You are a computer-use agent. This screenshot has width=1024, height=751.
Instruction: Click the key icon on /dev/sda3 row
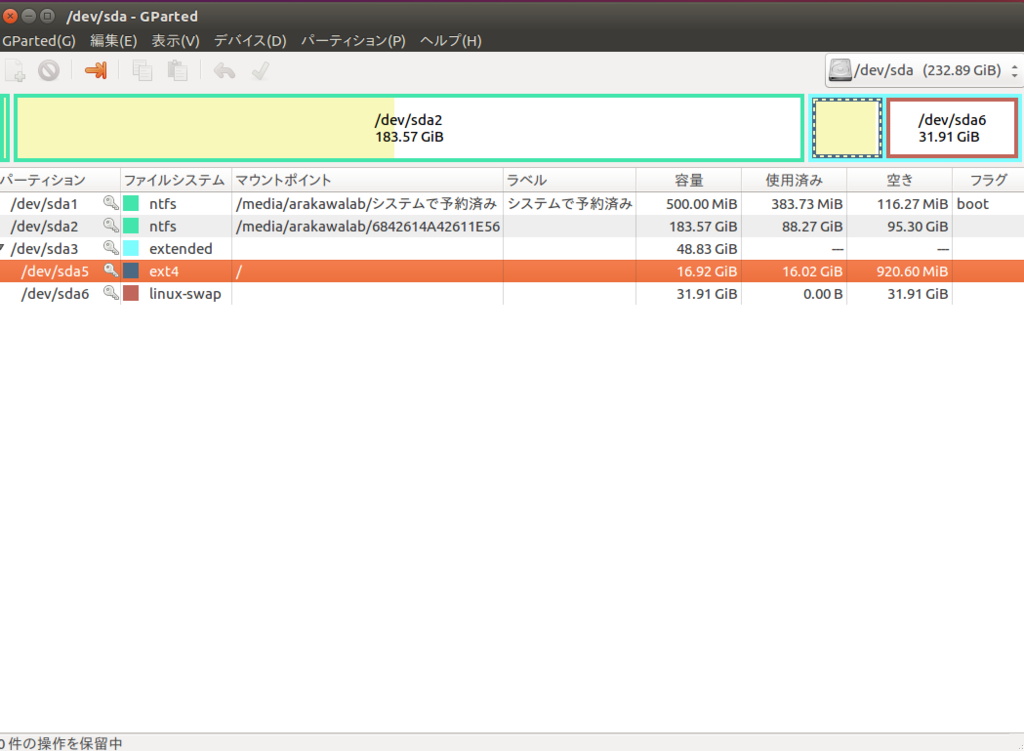pyautogui.click(x=111, y=248)
